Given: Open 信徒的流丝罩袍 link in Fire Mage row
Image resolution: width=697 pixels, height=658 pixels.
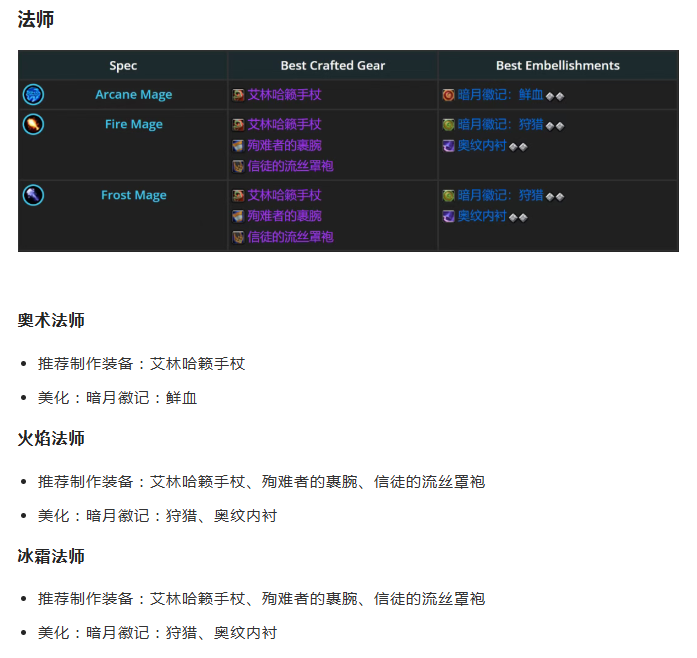Looking at the screenshot, I should (290, 166).
